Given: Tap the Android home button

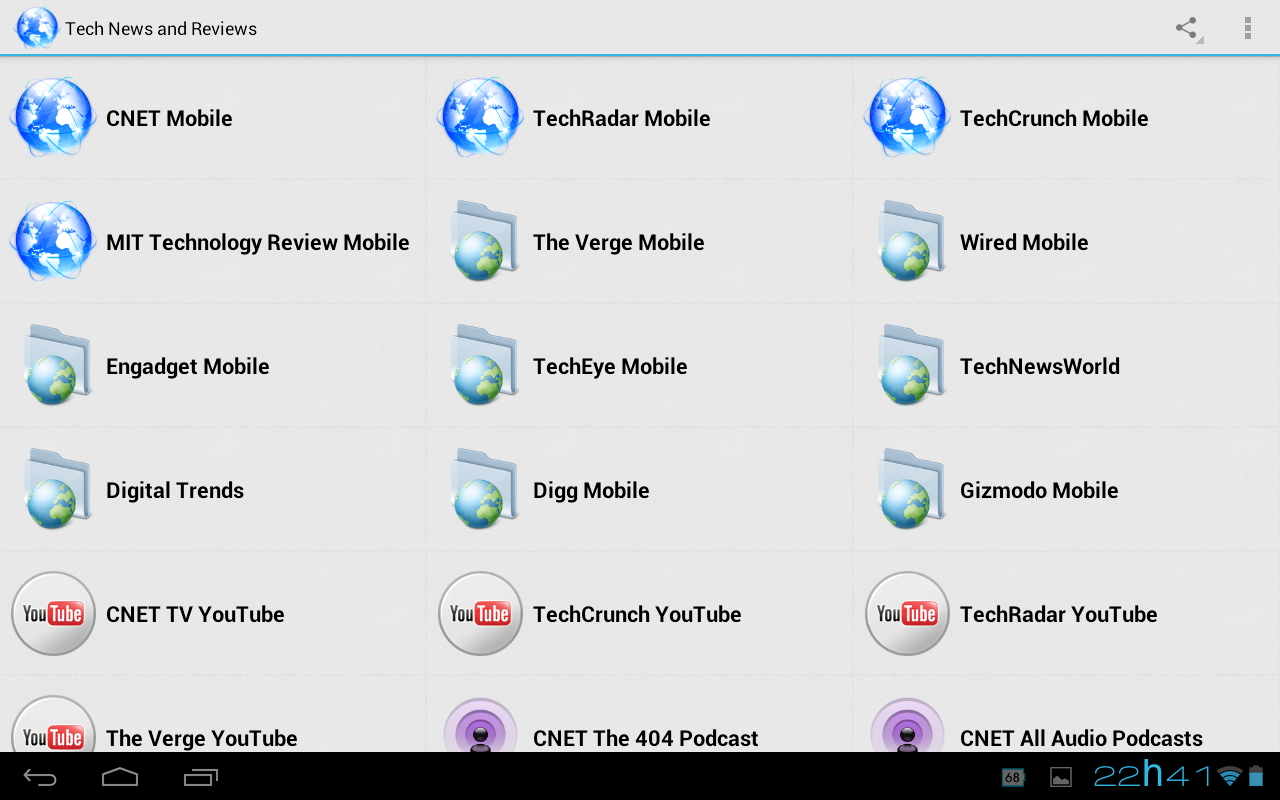Looking at the screenshot, I should pyautogui.click(x=120, y=777).
